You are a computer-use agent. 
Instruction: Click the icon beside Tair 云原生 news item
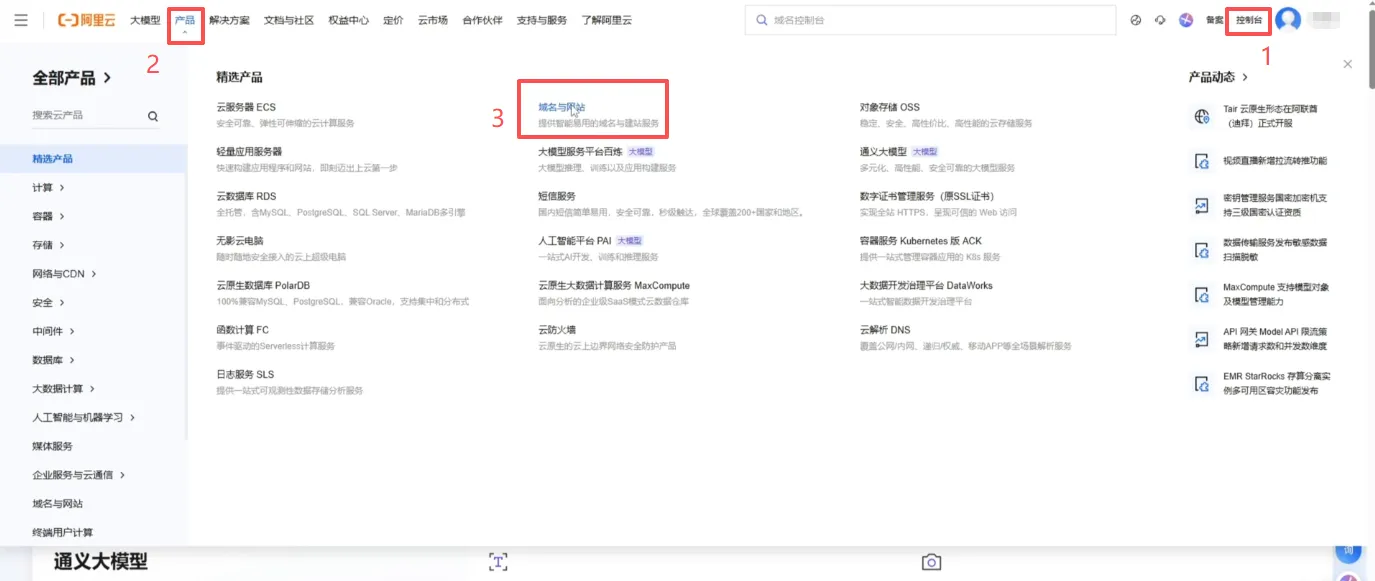pyautogui.click(x=1202, y=116)
